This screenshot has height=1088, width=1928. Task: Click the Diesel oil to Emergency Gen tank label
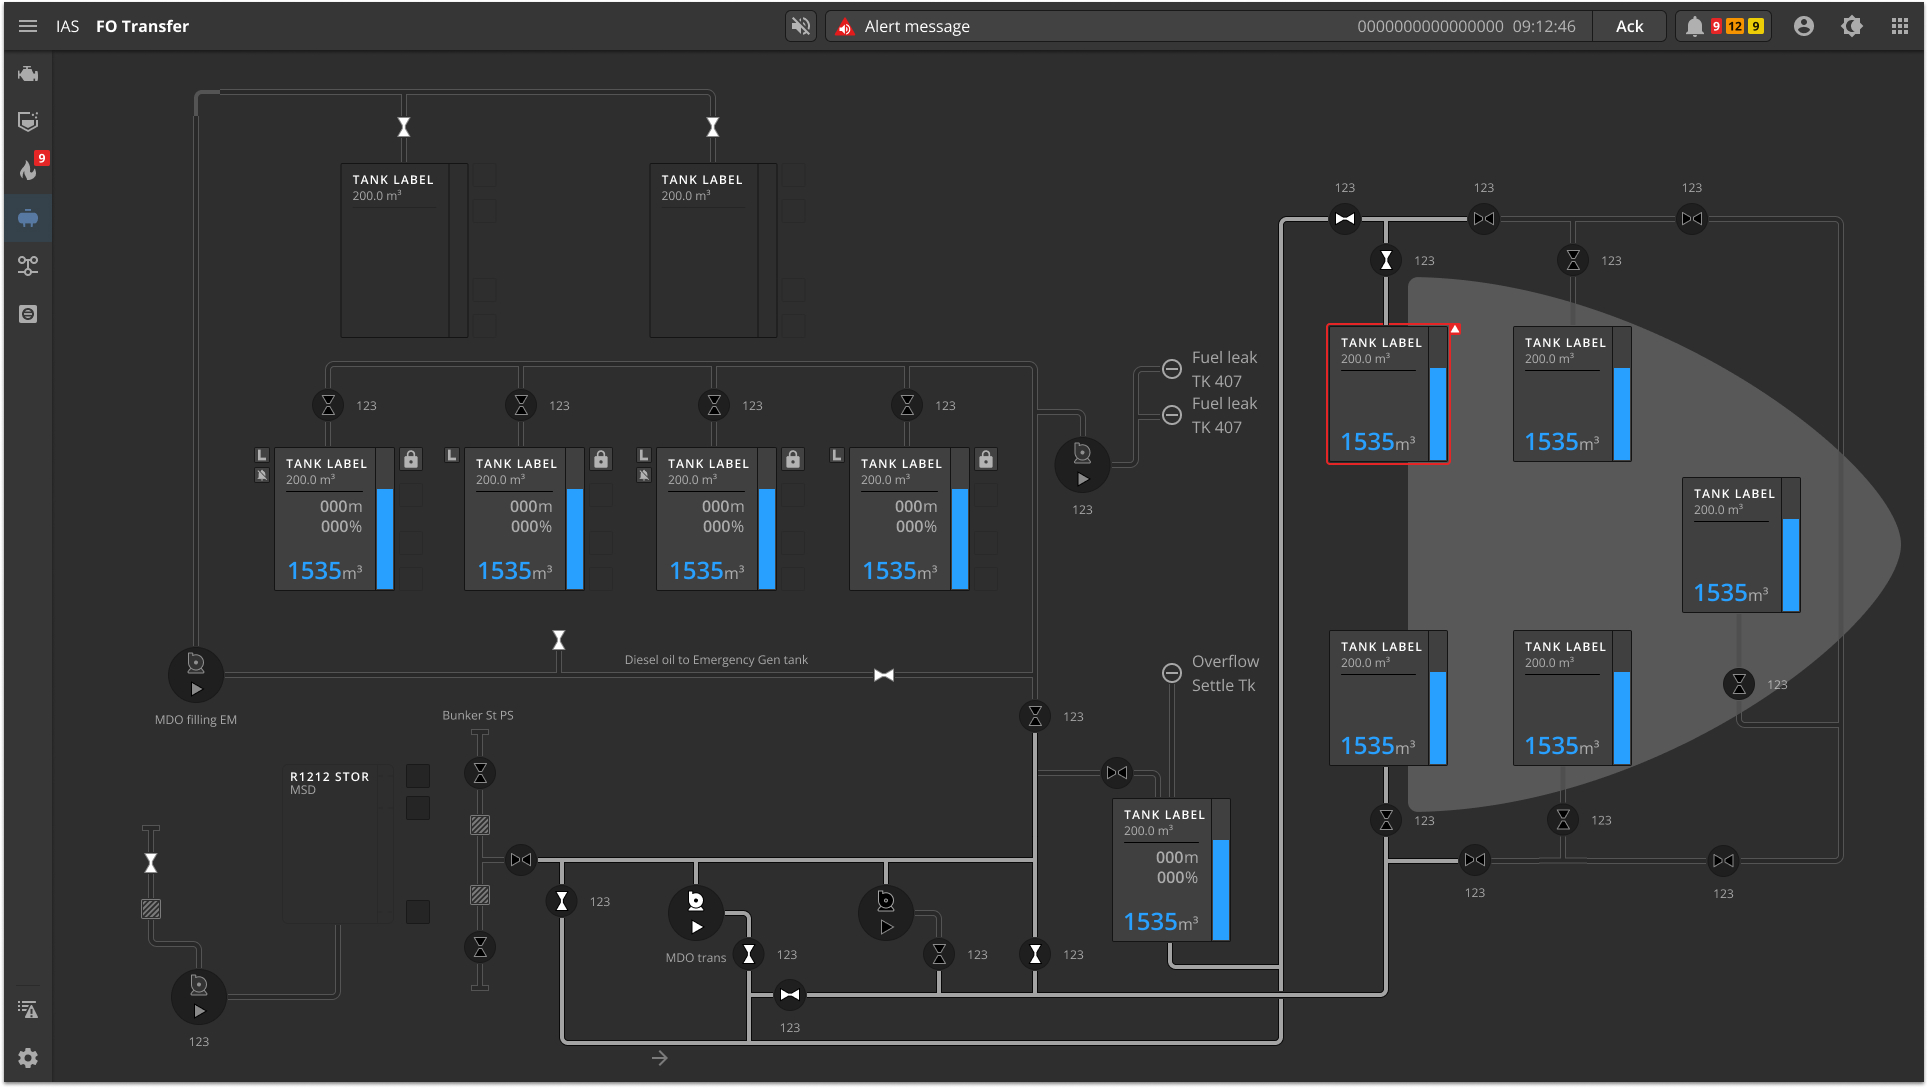[716, 660]
